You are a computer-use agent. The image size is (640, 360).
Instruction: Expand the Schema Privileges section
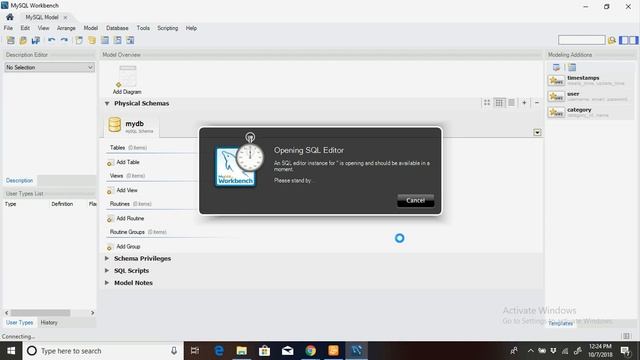(107, 258)
